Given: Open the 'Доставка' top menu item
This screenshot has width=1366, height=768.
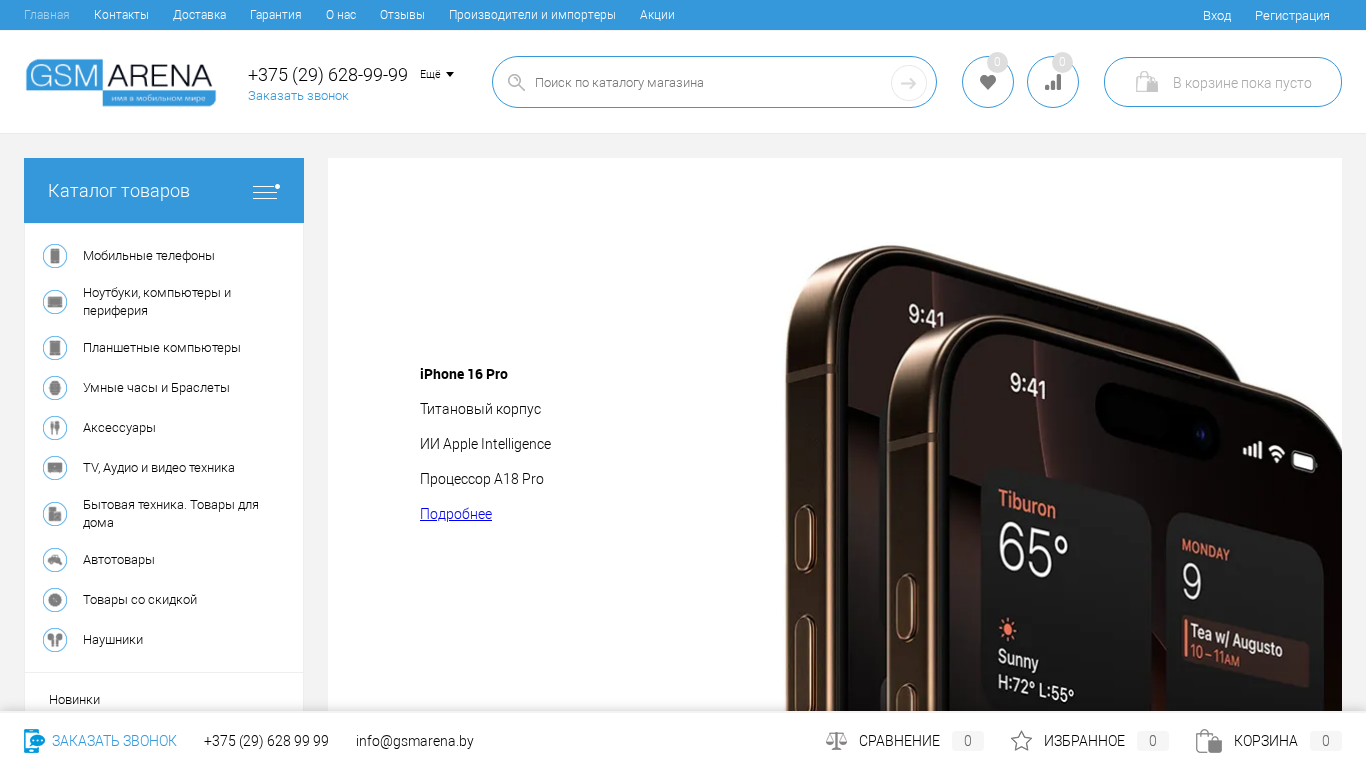Looking at the screenshot, I should [199, 15].
